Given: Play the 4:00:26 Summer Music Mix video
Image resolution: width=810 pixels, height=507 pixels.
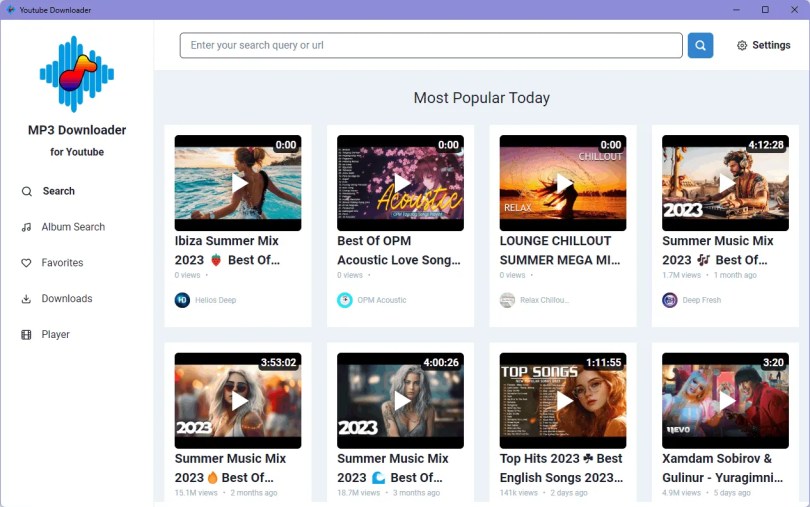Looking at the screenshot, I should coord(400,401).
